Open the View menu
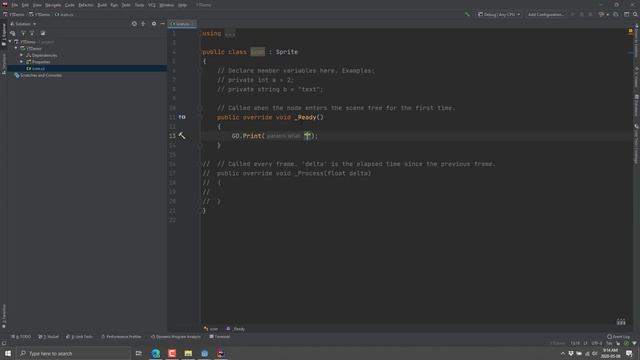The image size is (640, 360). pyautogui.click(x=37, y=5)
